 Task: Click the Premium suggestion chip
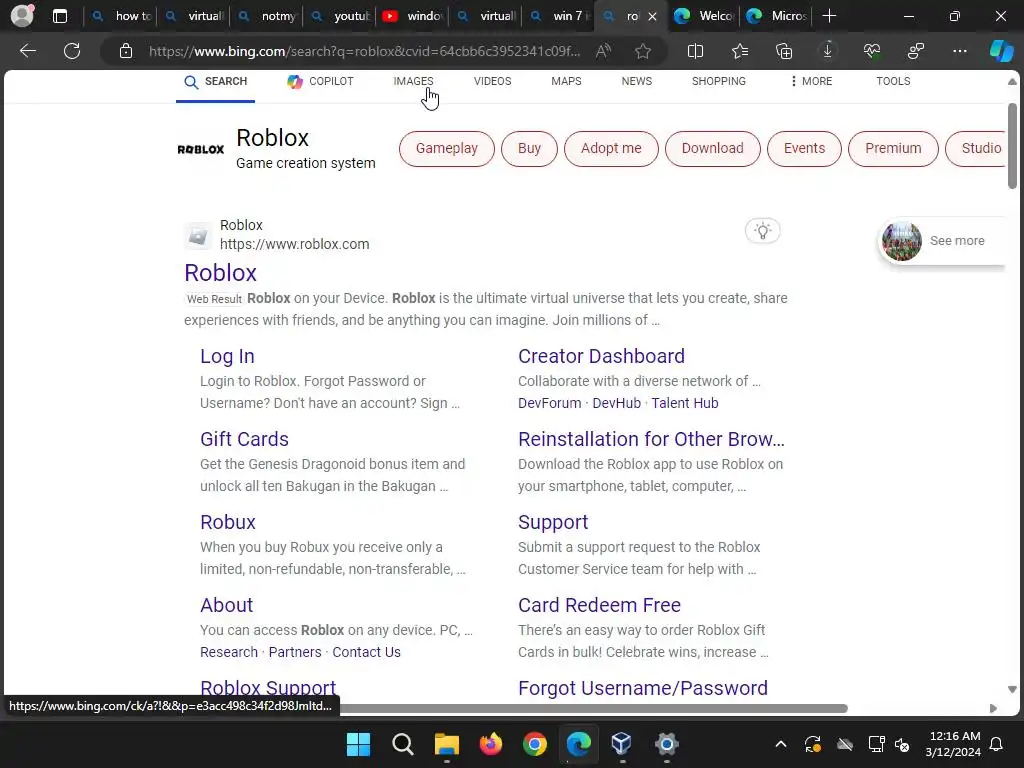[893, 148]
